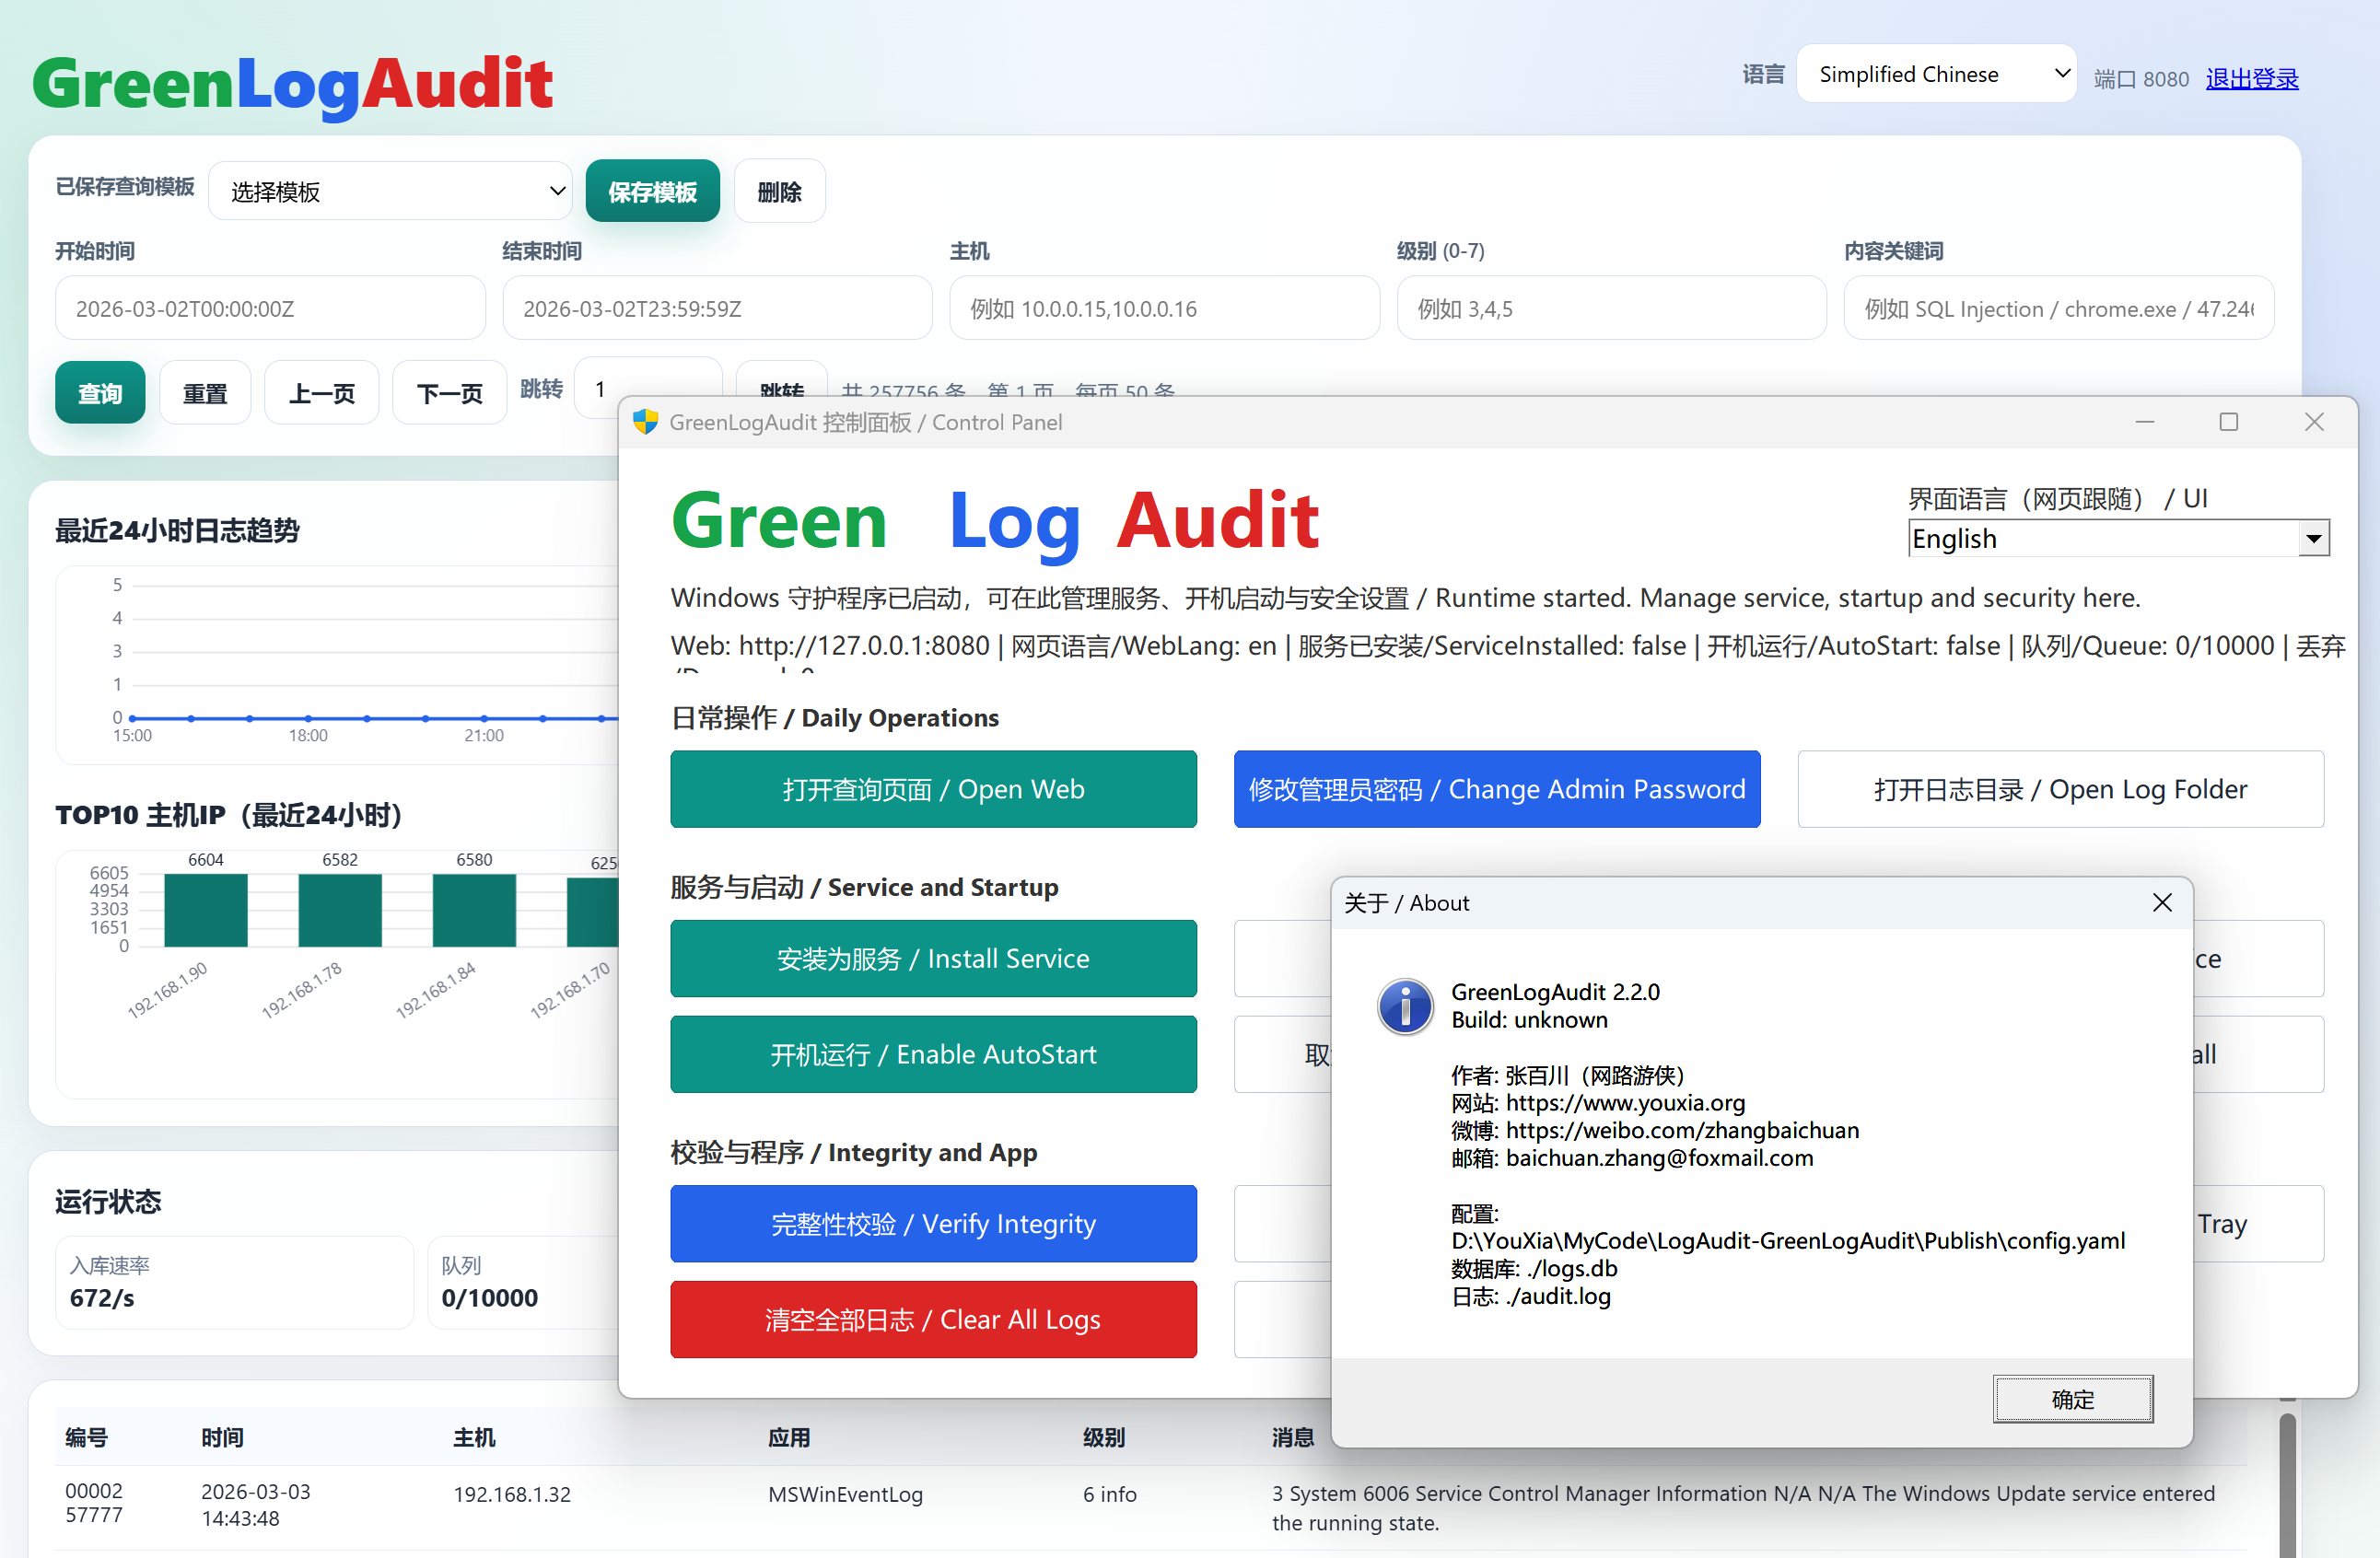Open the Simplified Chinese language dropdown
This screenshot has width=2380, height=1558.
1936,73
